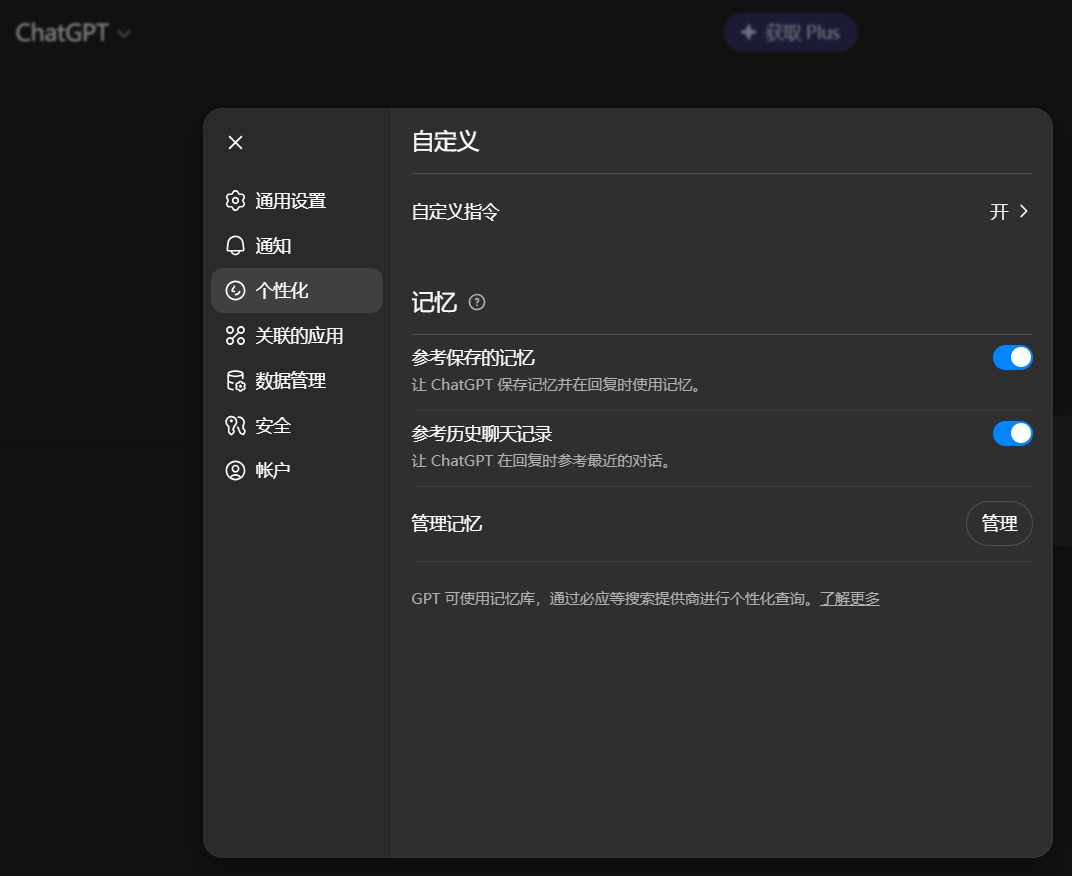
Task: Click the 参考保存的记忆 label text
Action: click(473, 357)
